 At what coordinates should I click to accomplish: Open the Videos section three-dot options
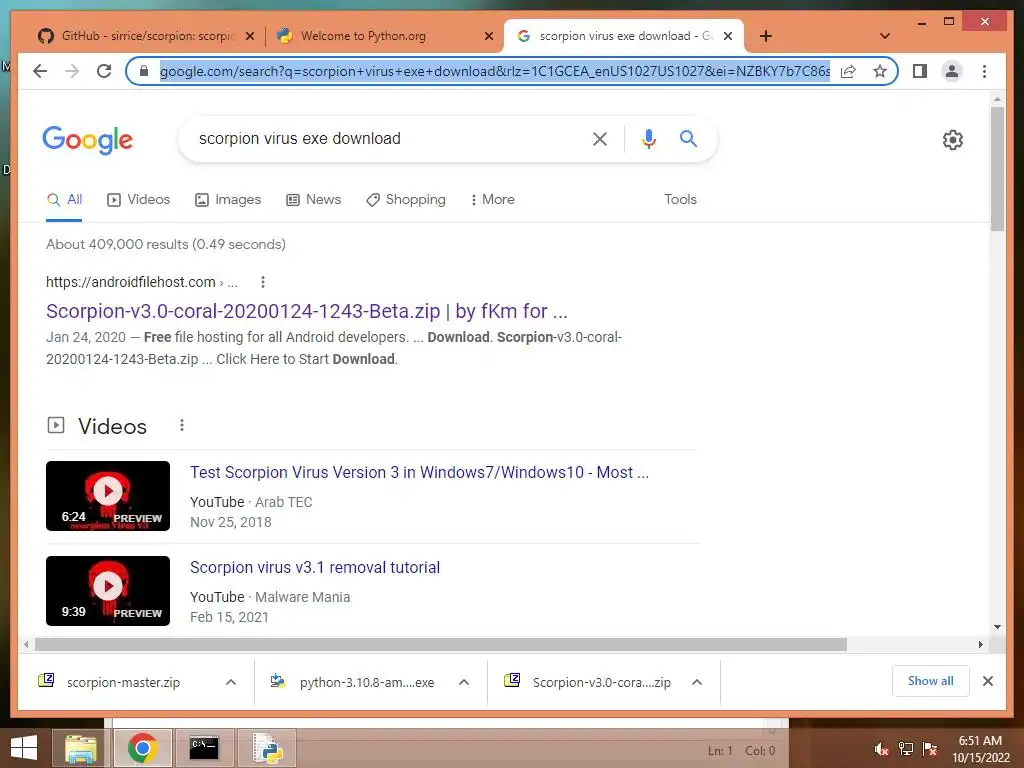tap(182, 426)
